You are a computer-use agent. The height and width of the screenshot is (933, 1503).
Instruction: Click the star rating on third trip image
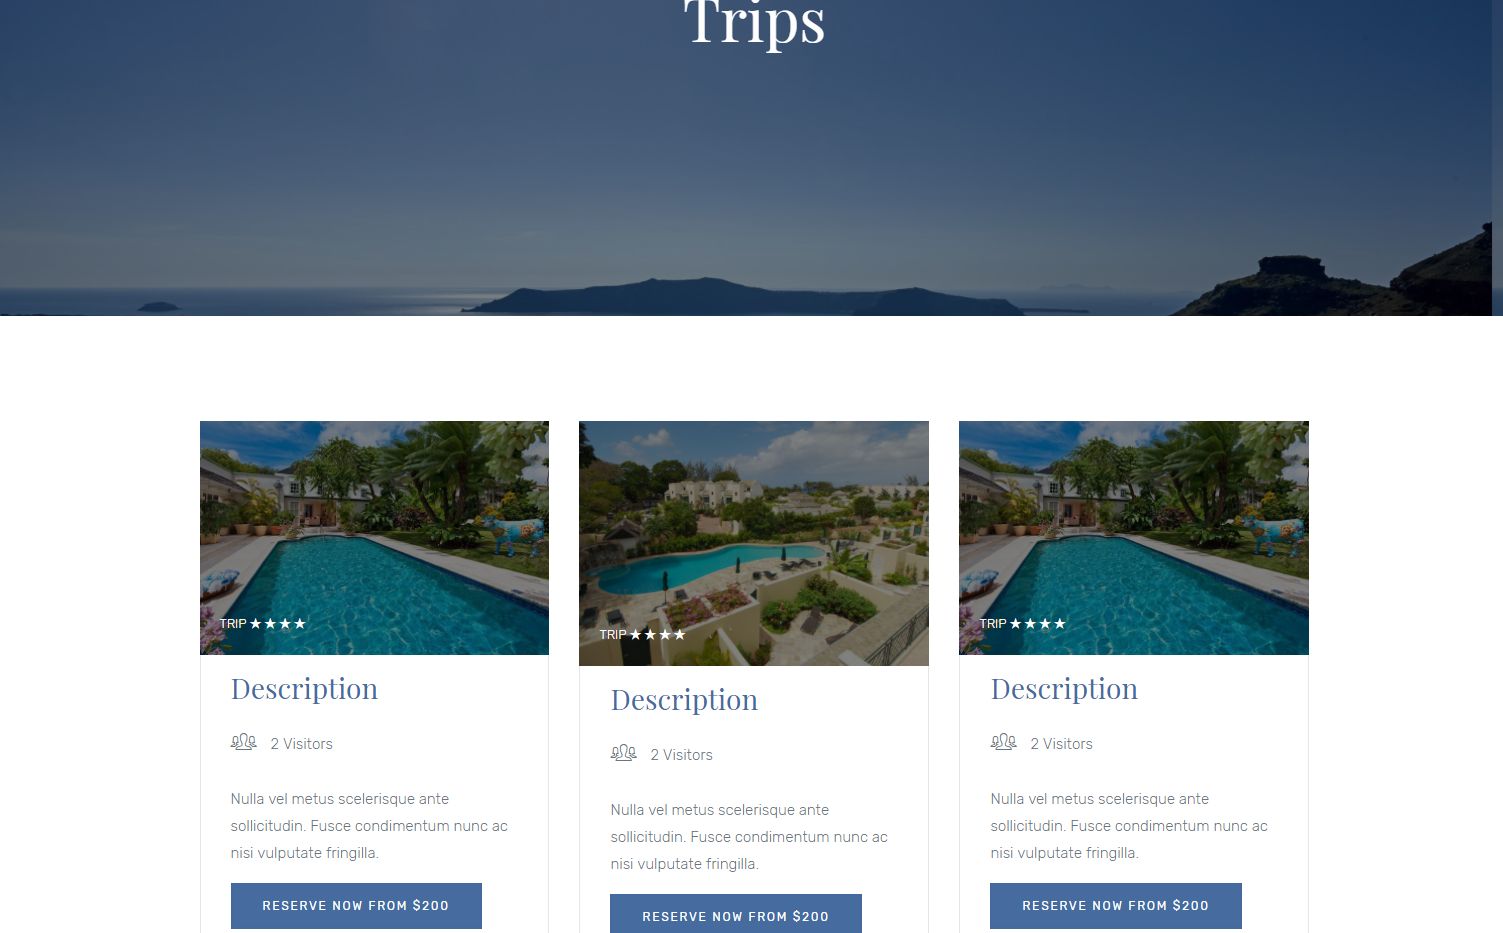pyautogui.click(x=1038, y=623)
